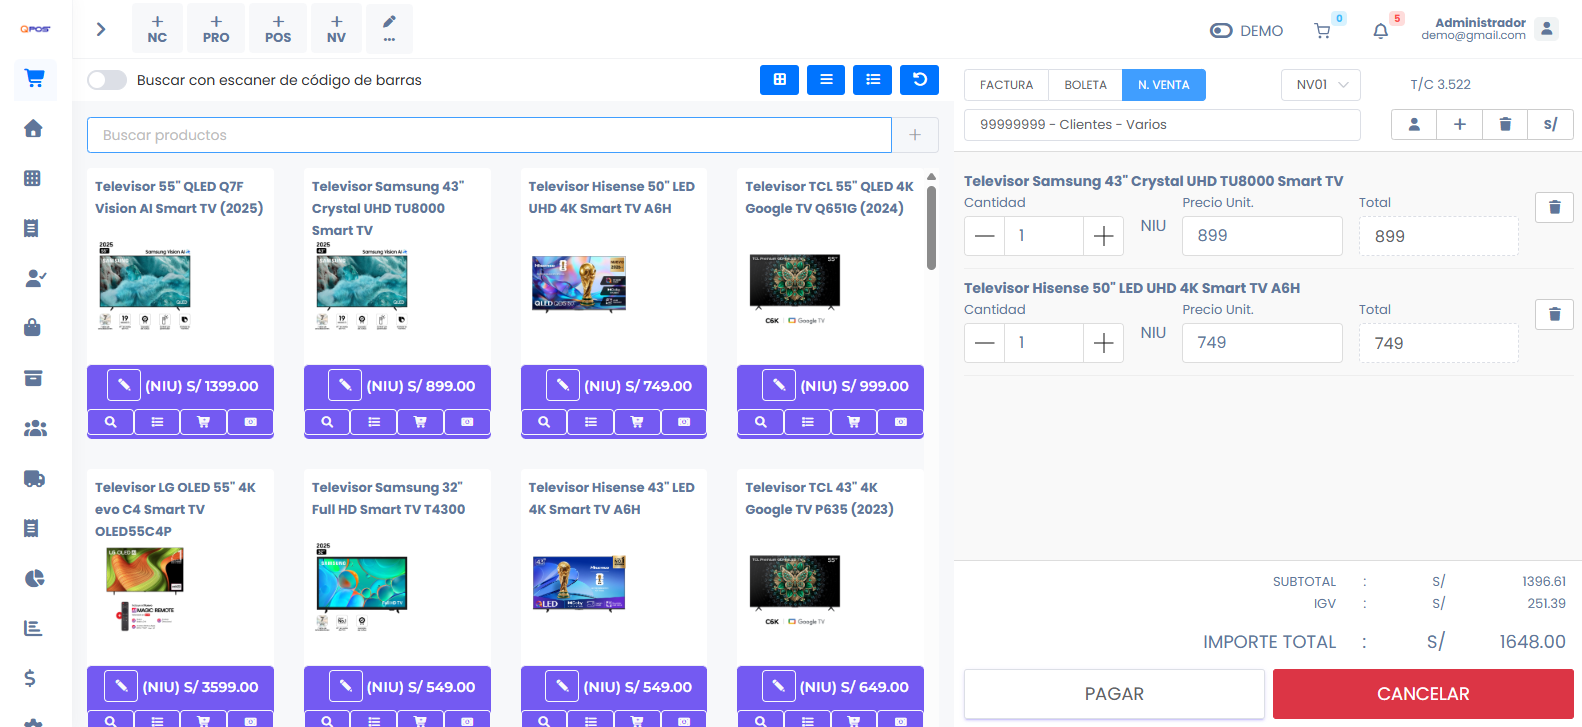
Task: Switch to plain list view layout
Action: [826, 80]
